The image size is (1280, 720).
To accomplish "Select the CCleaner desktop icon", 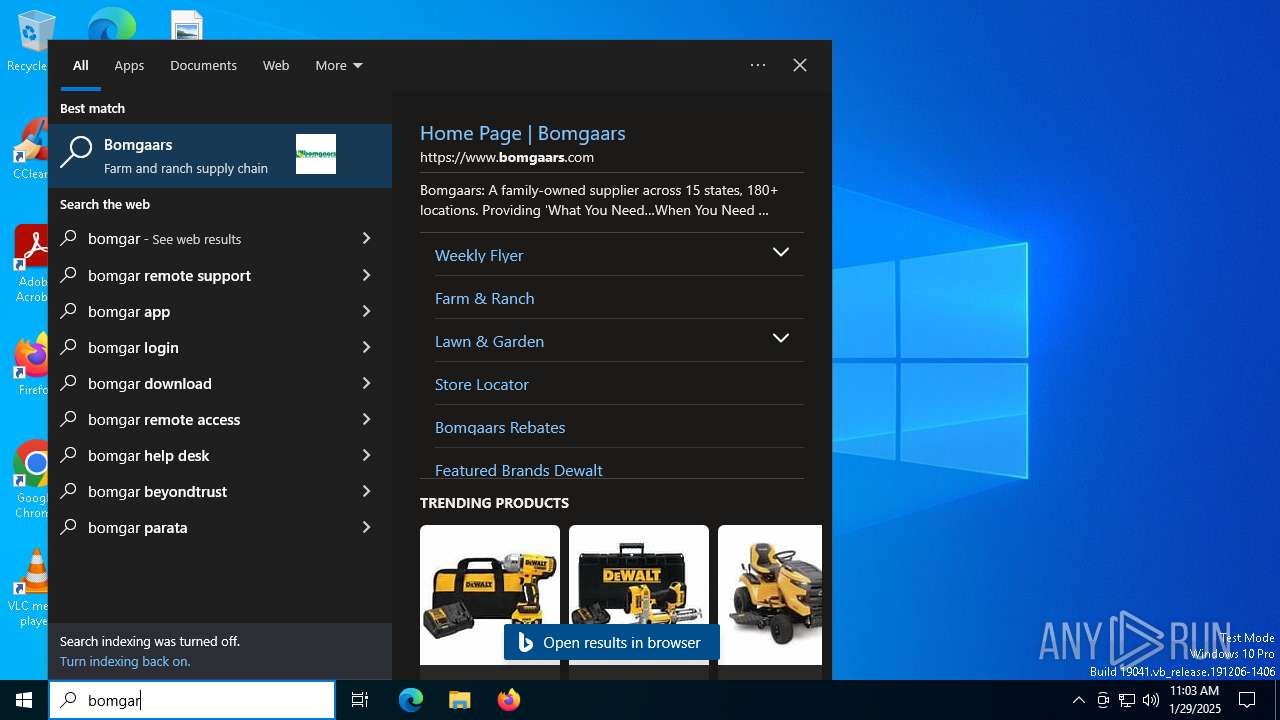I will pyautogui.click(x=32, y=150).
